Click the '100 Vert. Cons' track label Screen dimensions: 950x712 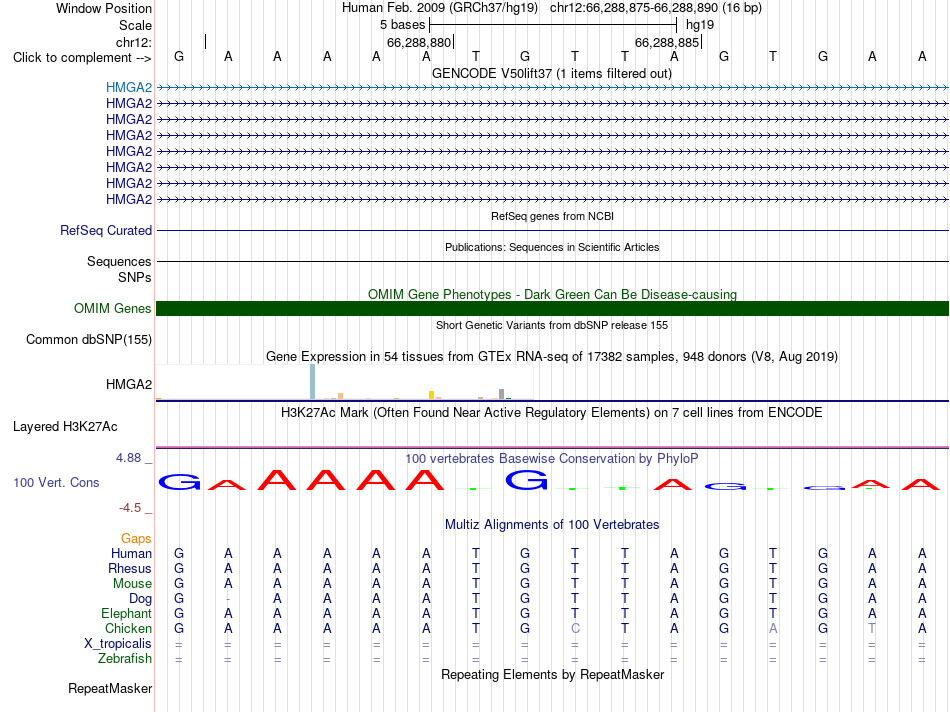(x=56, y=482)
